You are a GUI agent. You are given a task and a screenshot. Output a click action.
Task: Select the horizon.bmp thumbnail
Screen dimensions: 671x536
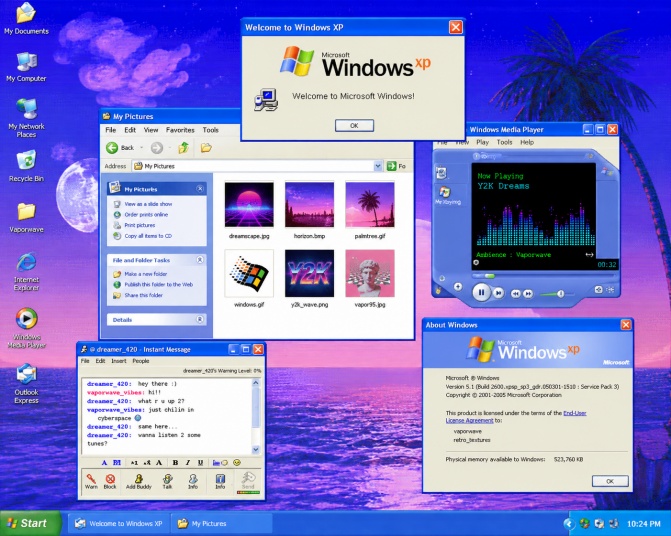(x=309, y=205)
